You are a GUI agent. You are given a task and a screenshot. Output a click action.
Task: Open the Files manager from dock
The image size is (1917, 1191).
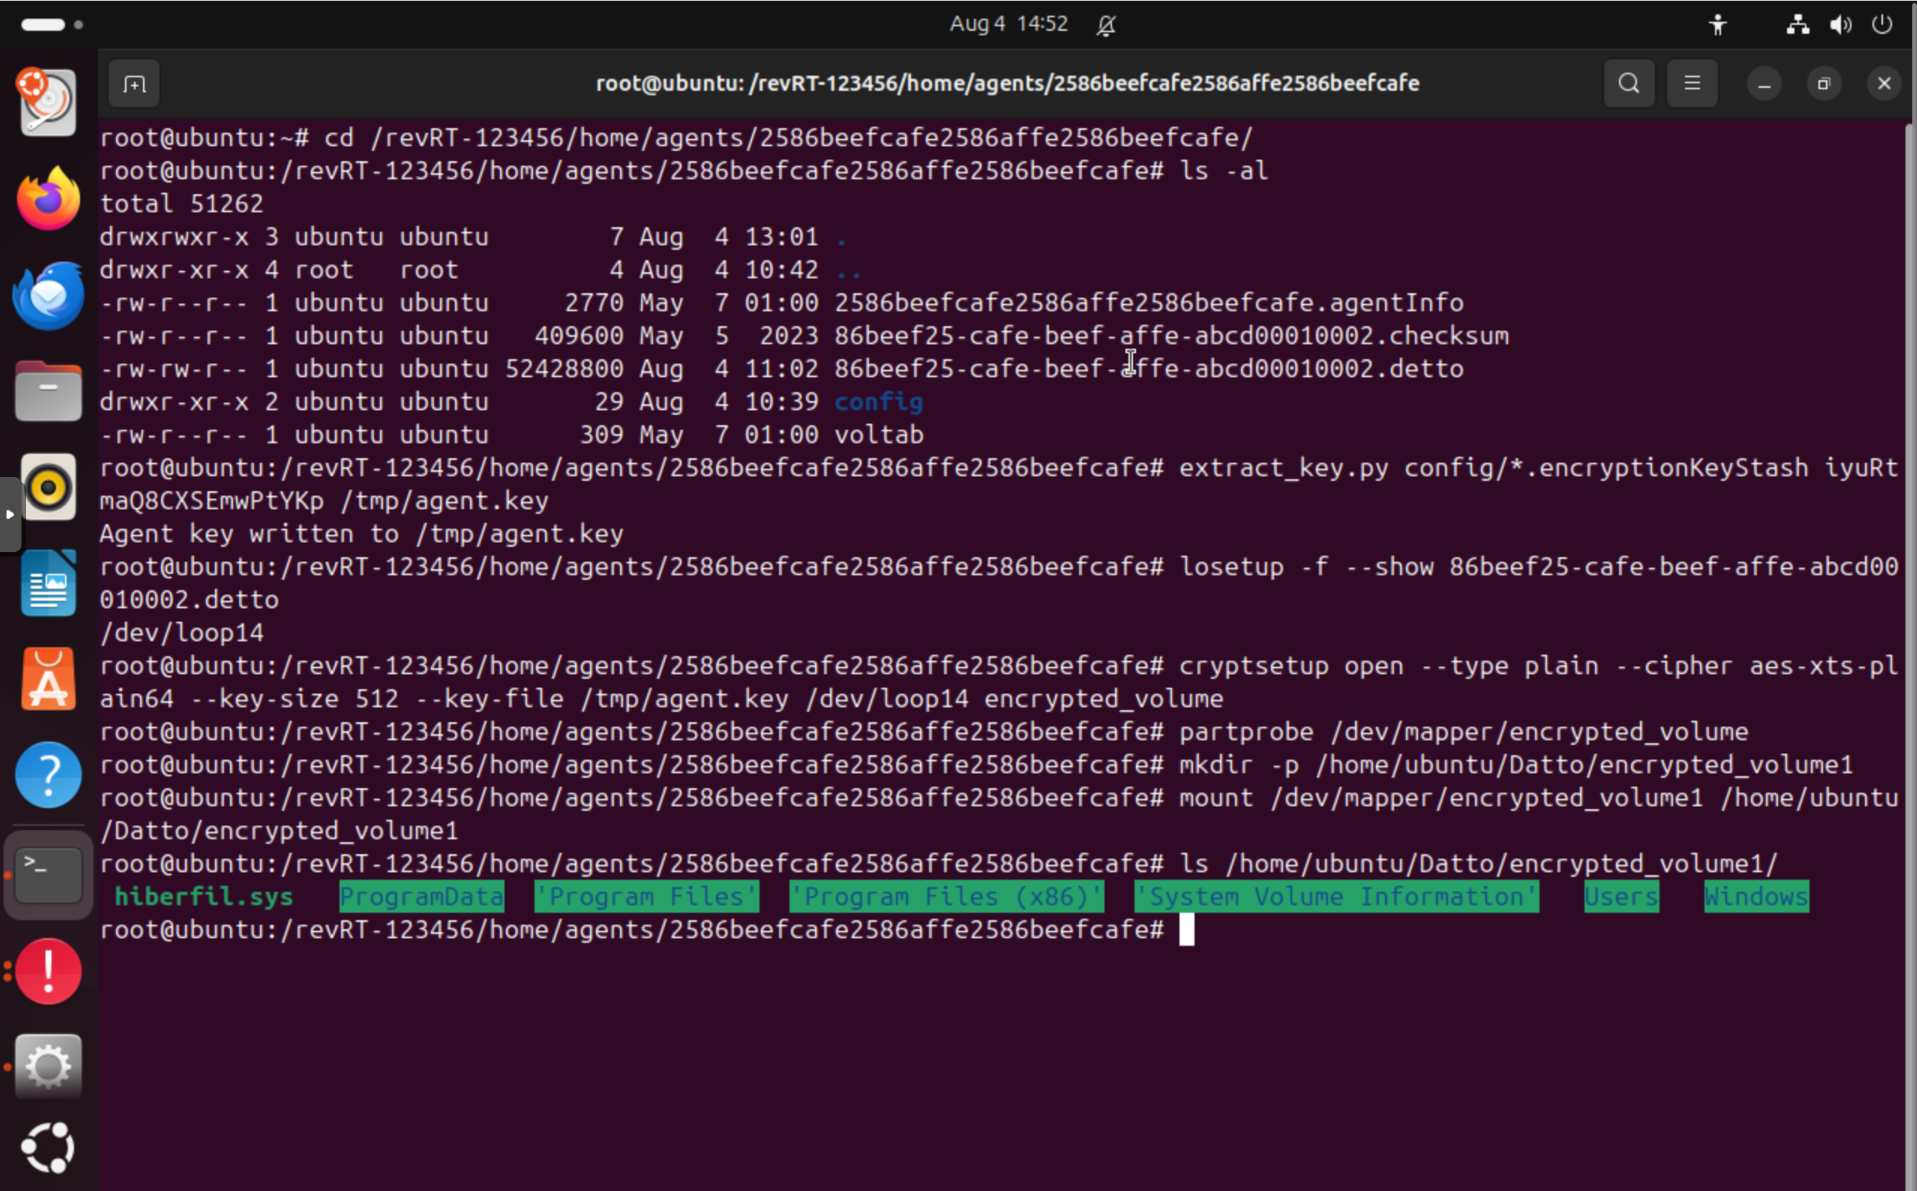pos(47,390)
